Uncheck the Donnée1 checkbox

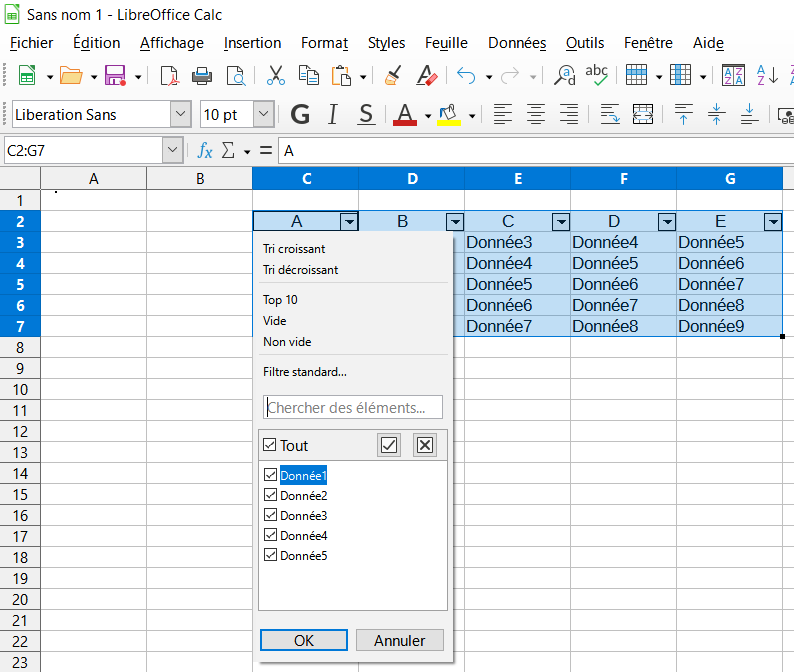tap(270, 475)
